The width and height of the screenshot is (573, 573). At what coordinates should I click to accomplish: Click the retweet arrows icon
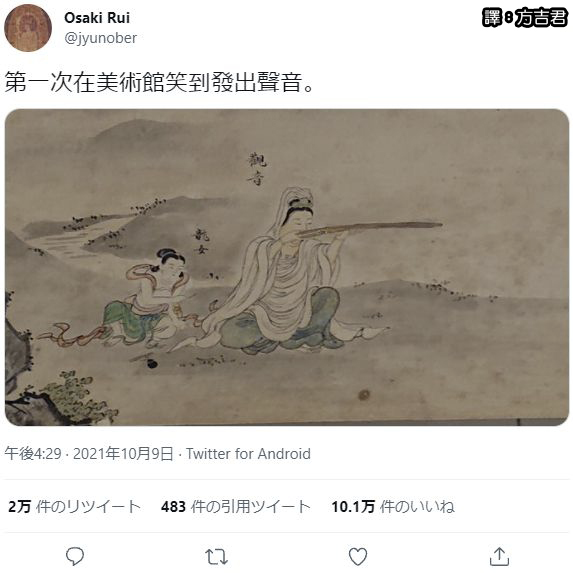coord(216,557)
